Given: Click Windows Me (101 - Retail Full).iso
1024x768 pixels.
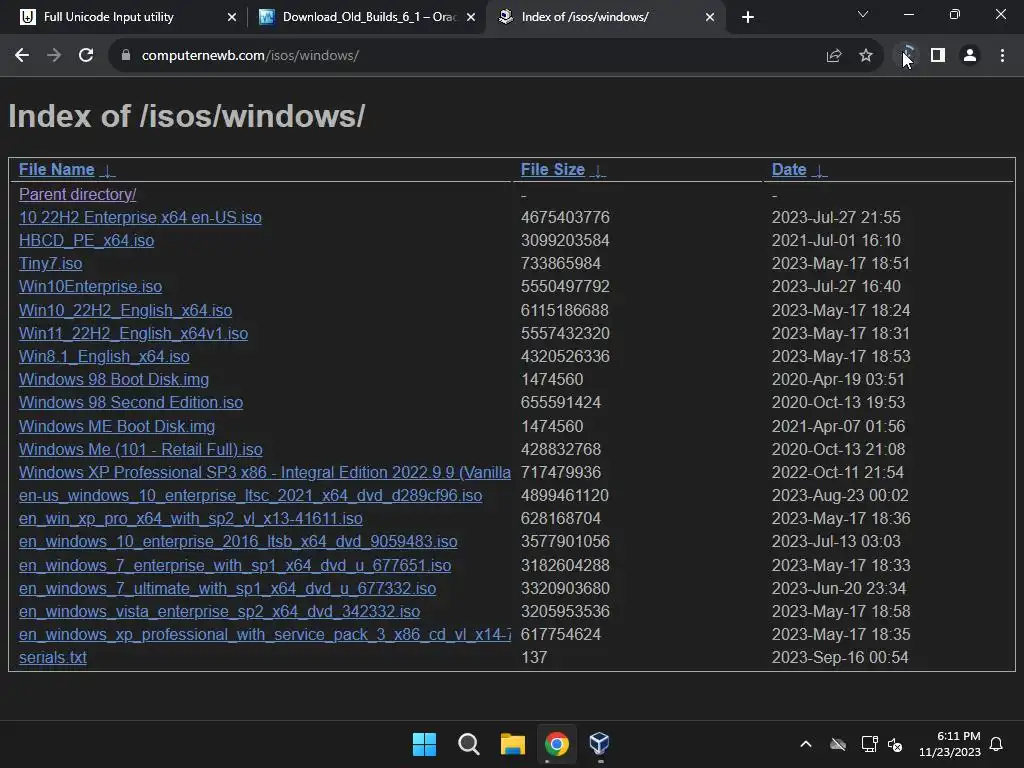Looking at the screenshot, I should tap(141, 449).
